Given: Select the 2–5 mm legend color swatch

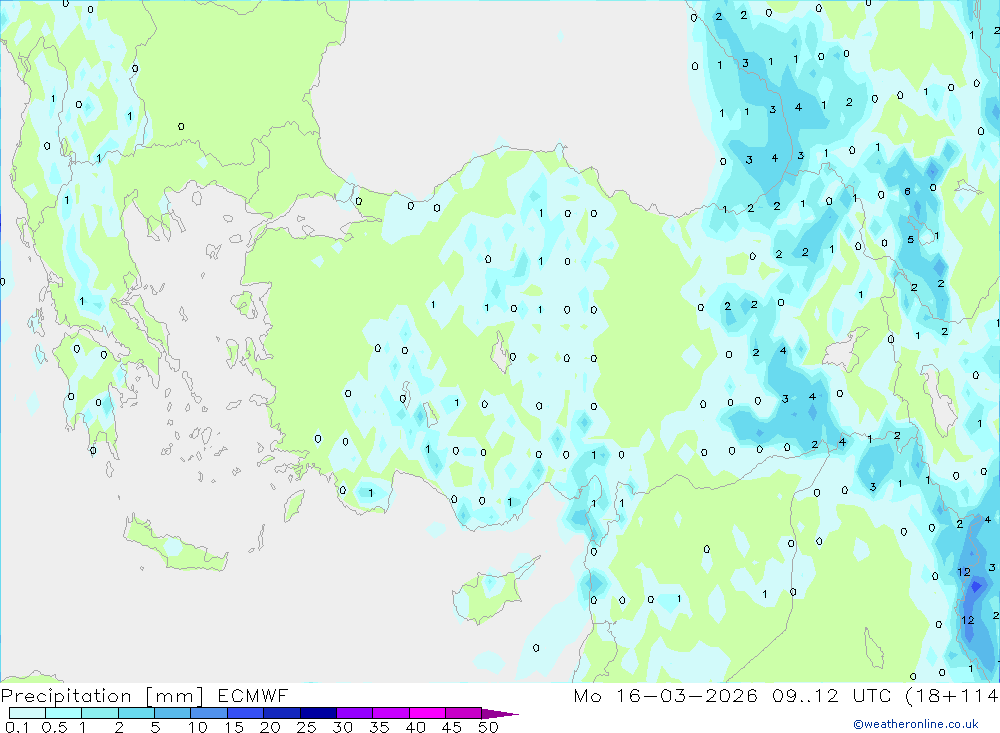Looking at the screenshot, I should (136, 713).
